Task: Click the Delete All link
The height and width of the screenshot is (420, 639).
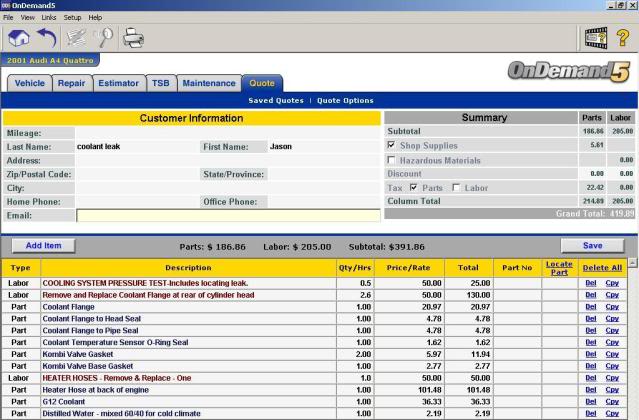Action: point(602,268)
